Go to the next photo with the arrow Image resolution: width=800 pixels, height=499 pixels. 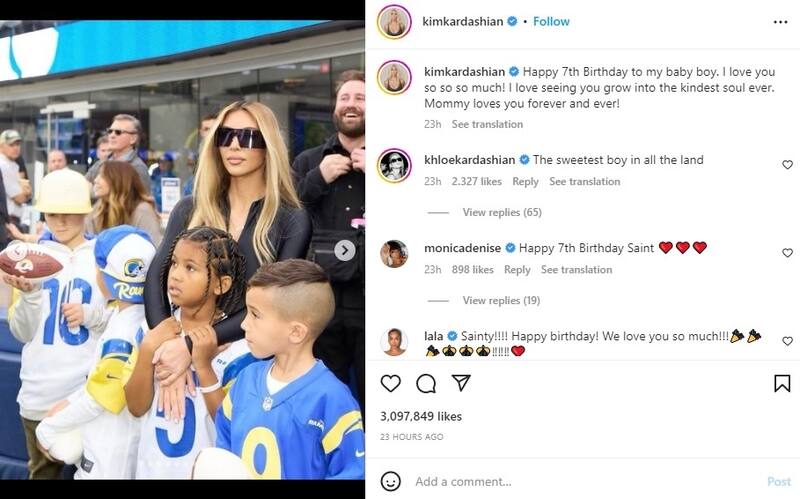[345, 250]
